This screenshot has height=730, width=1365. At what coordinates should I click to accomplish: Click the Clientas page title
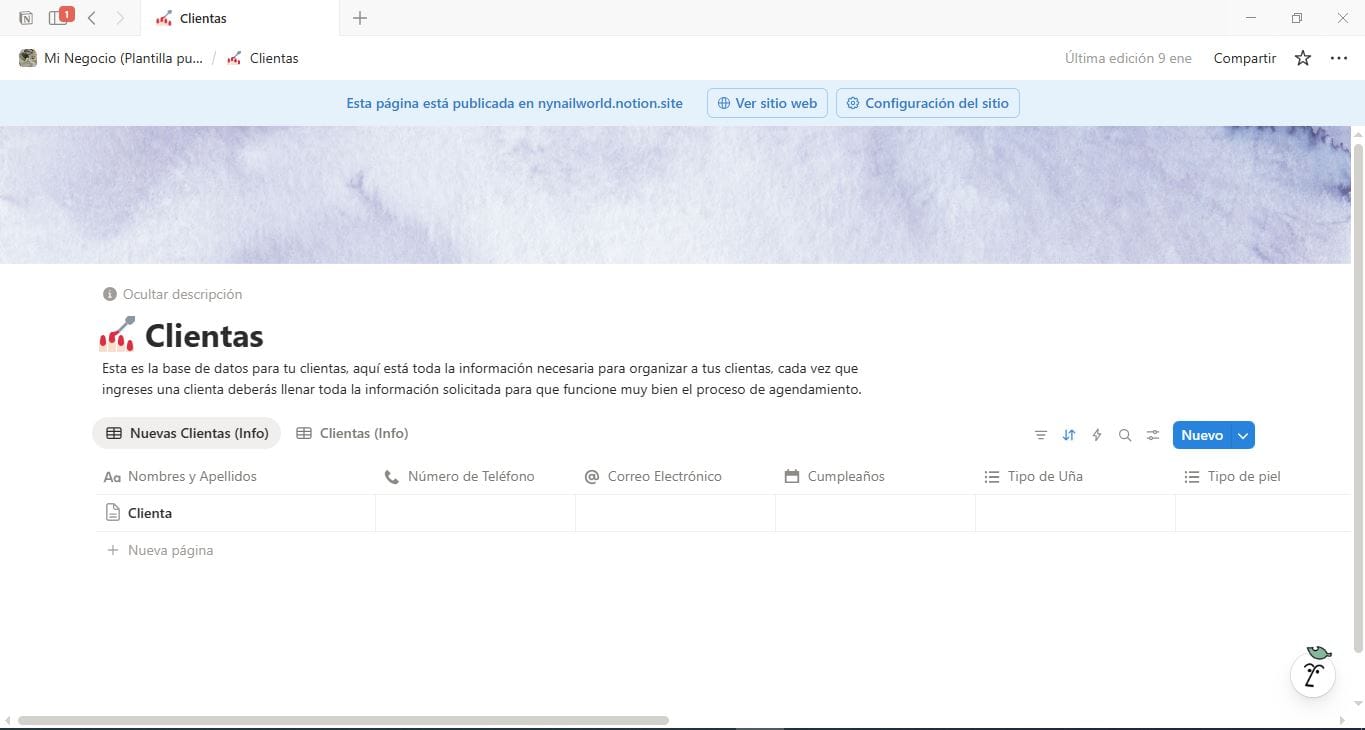click(x=204, y=335)
